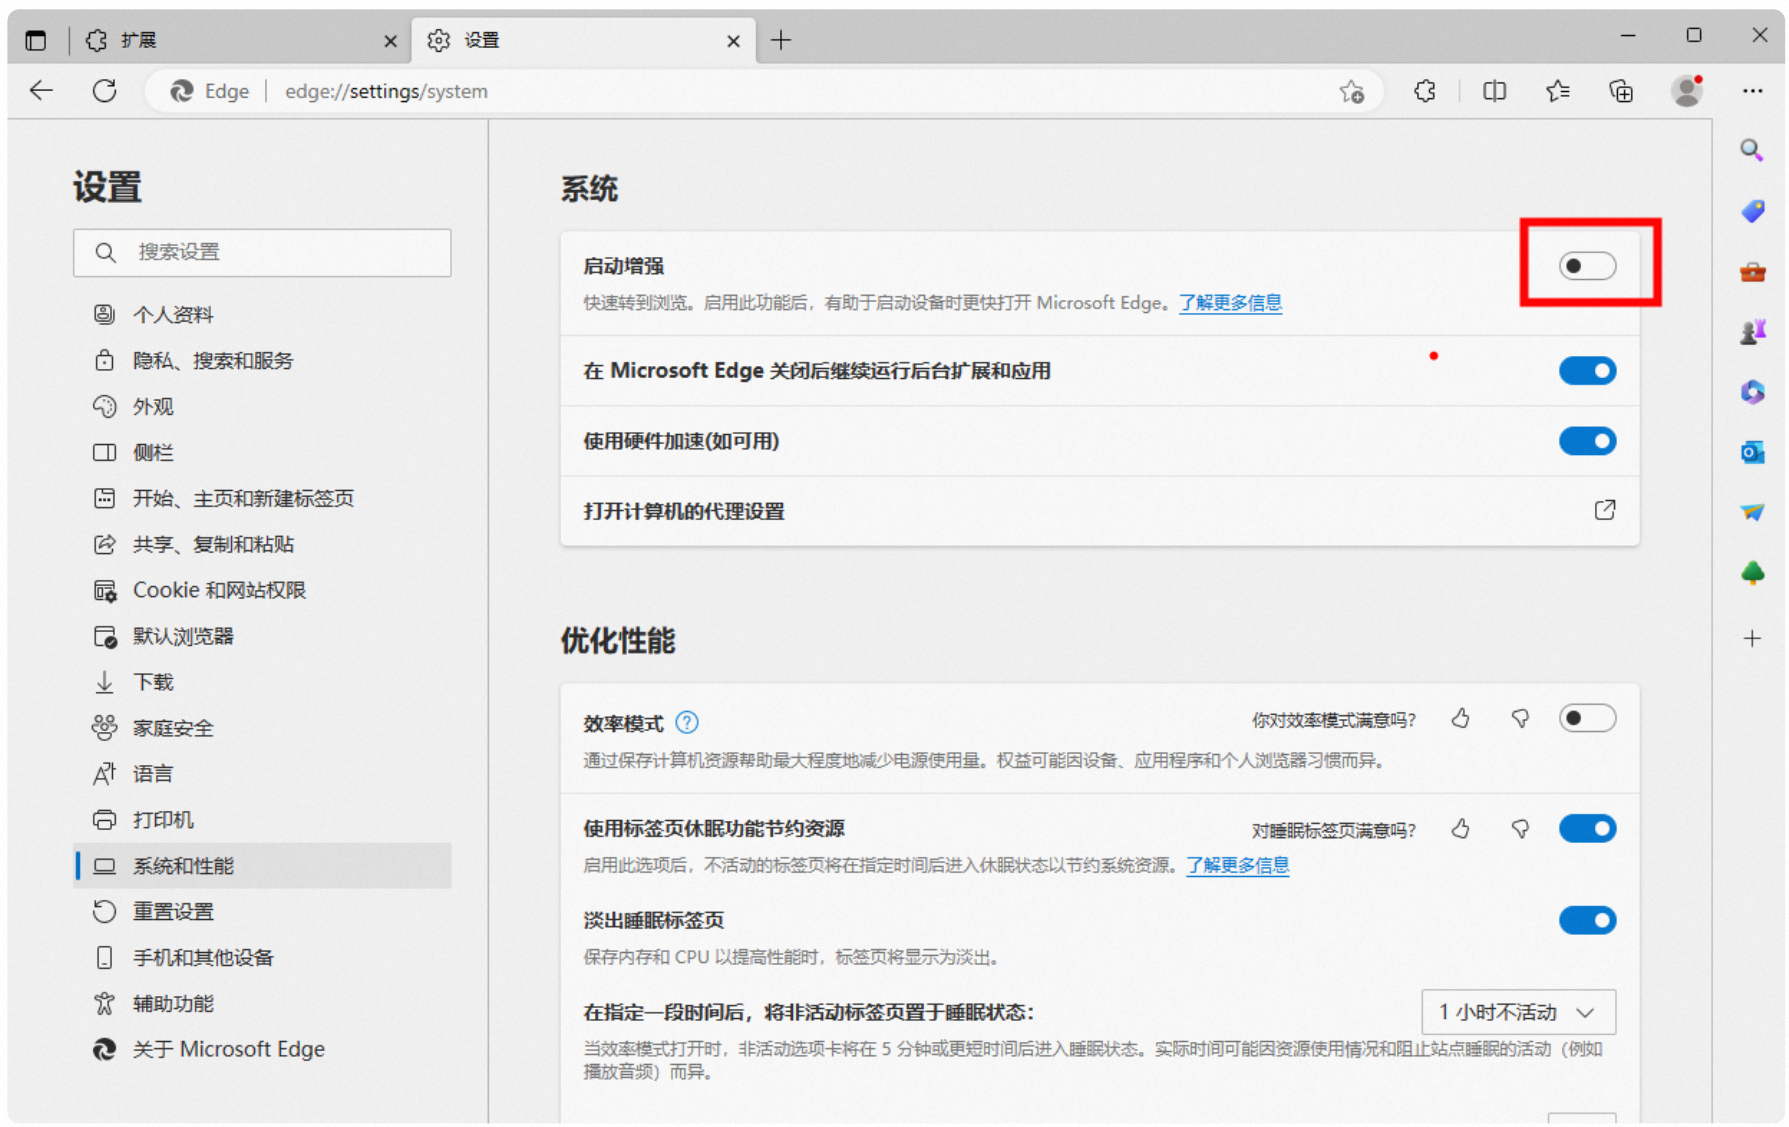Click the plus to customize sidebar
This screenshot has width=1789, height=1127.
click(x=1752, y=638)
